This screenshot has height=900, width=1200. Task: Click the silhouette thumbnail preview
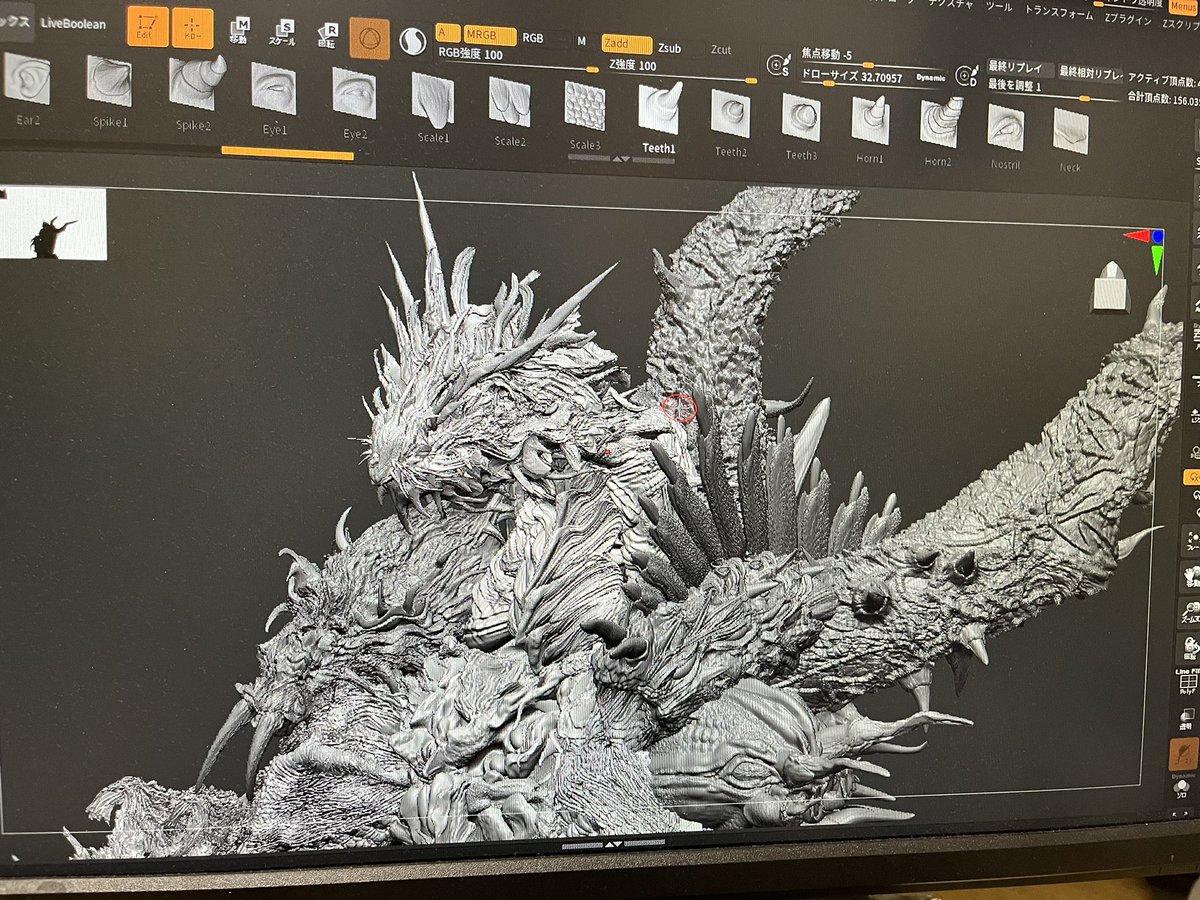coord(53,223)
